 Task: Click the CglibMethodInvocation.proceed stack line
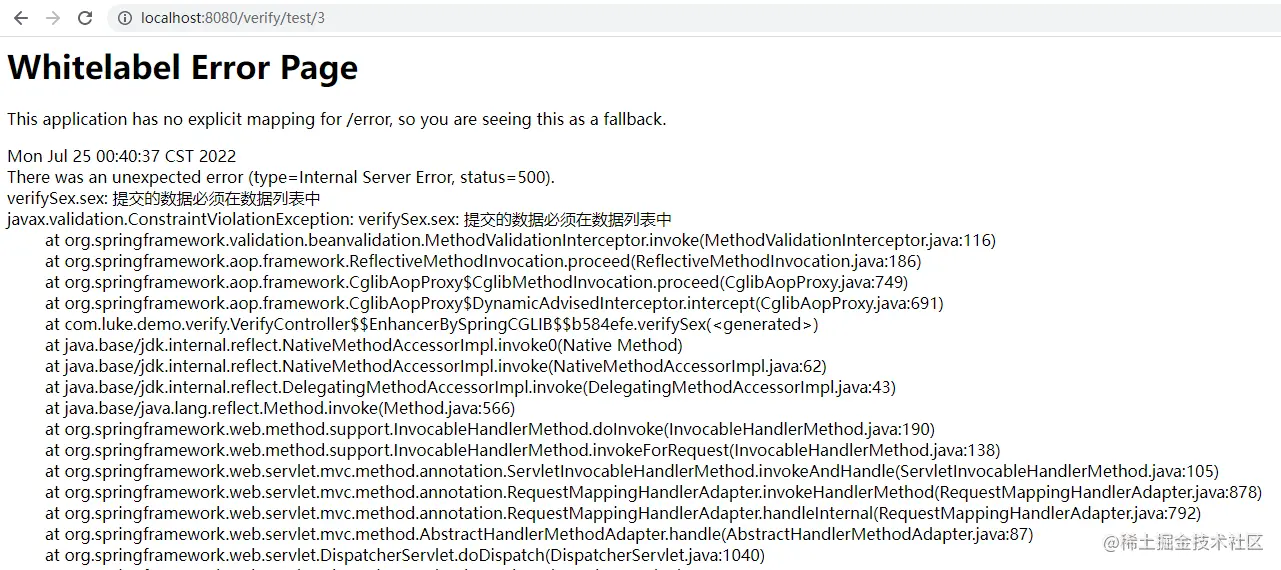[476, 282]
